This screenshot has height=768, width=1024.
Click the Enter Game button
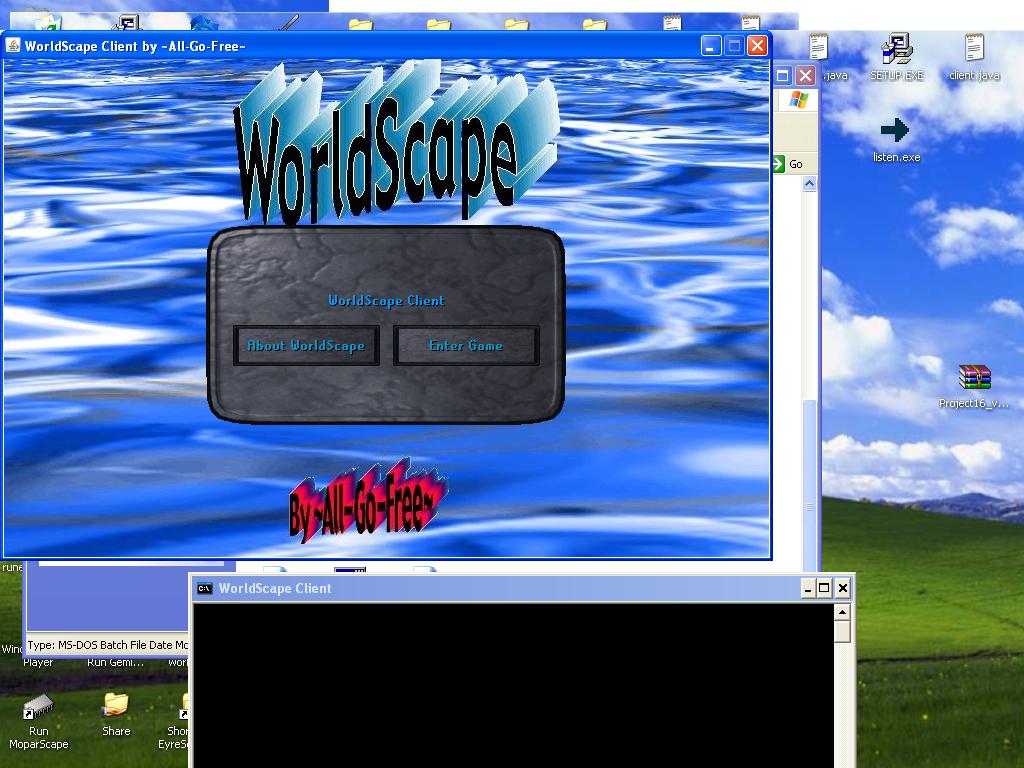click(x=466, y=345)
